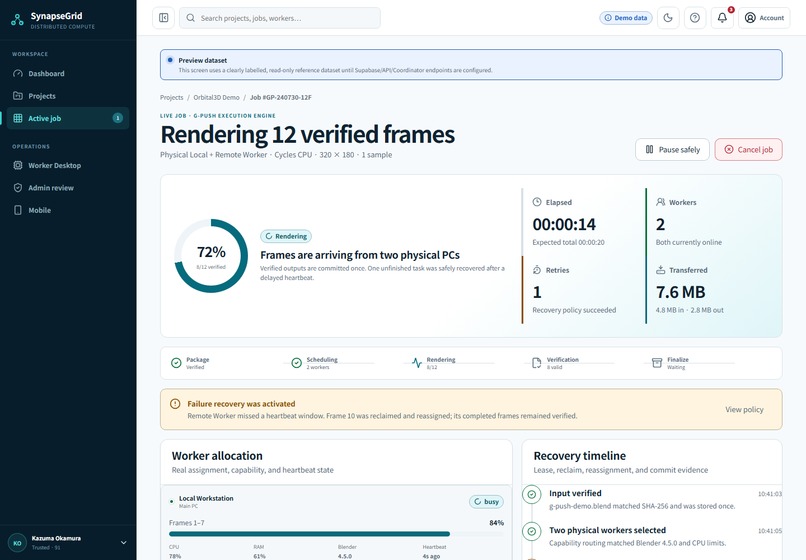
Task: Click the '00:00:14' elapsed value
Action: tap(564, 224)
